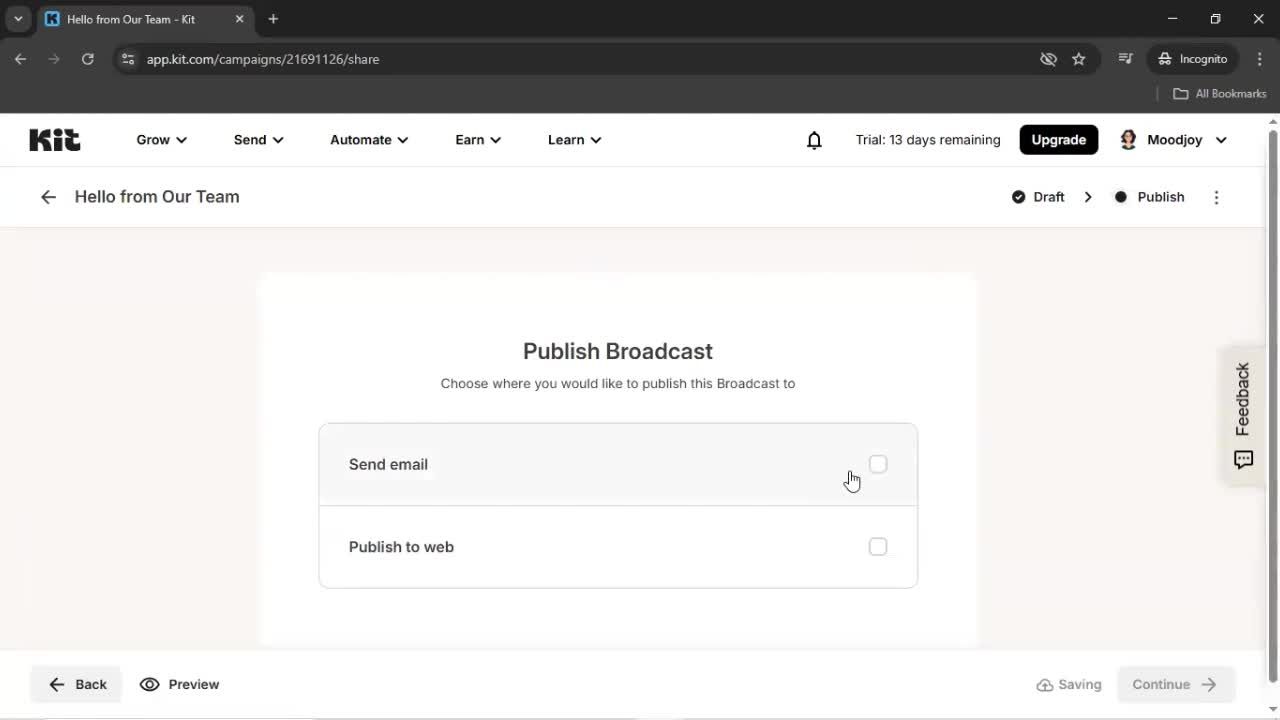Open the Automate dropdown
The image size is (1280, 720).
coord(367,140)
